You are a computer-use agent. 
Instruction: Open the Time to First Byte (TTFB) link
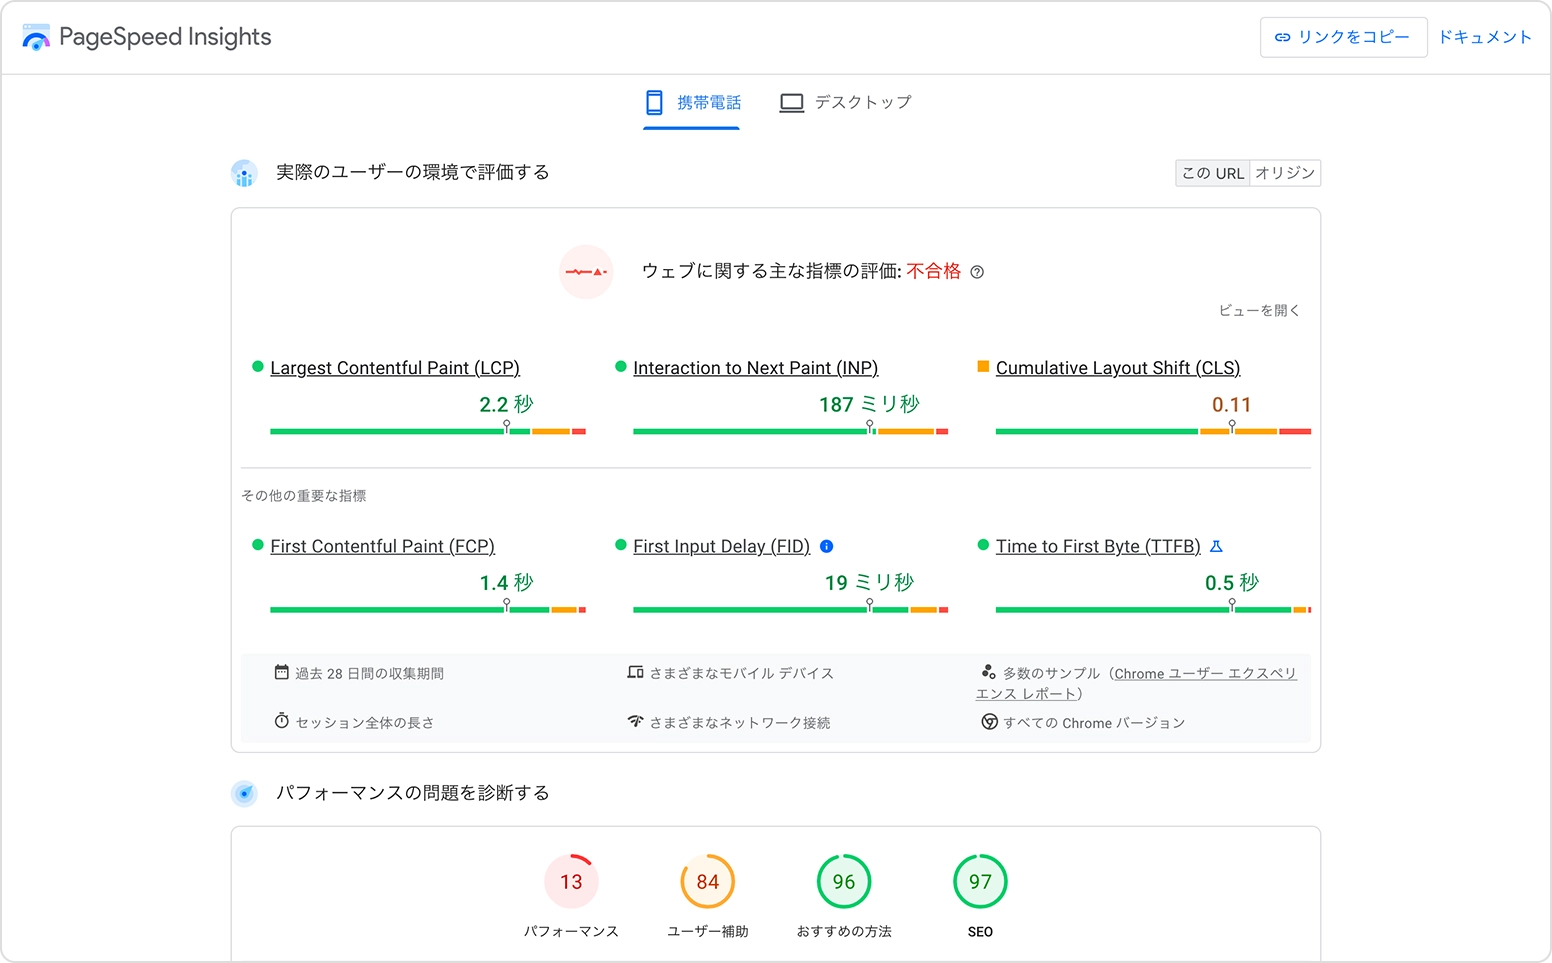tap(1098, 546)
